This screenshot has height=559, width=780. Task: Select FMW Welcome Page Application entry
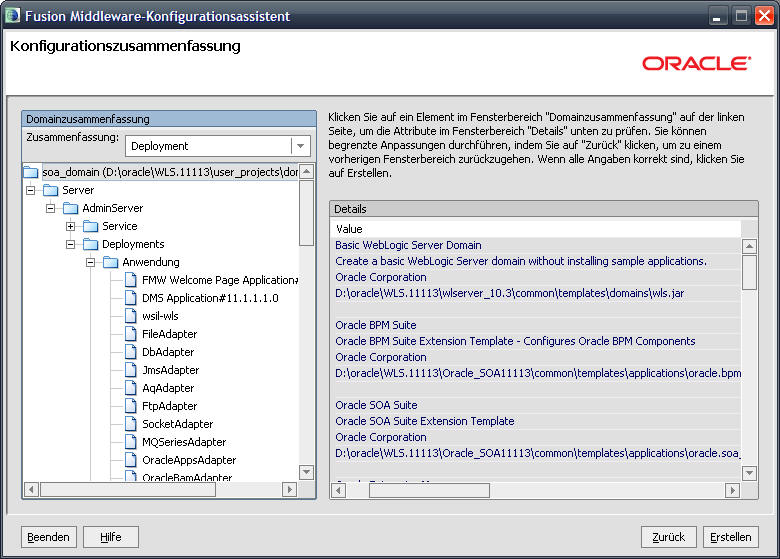click(220, 280)
